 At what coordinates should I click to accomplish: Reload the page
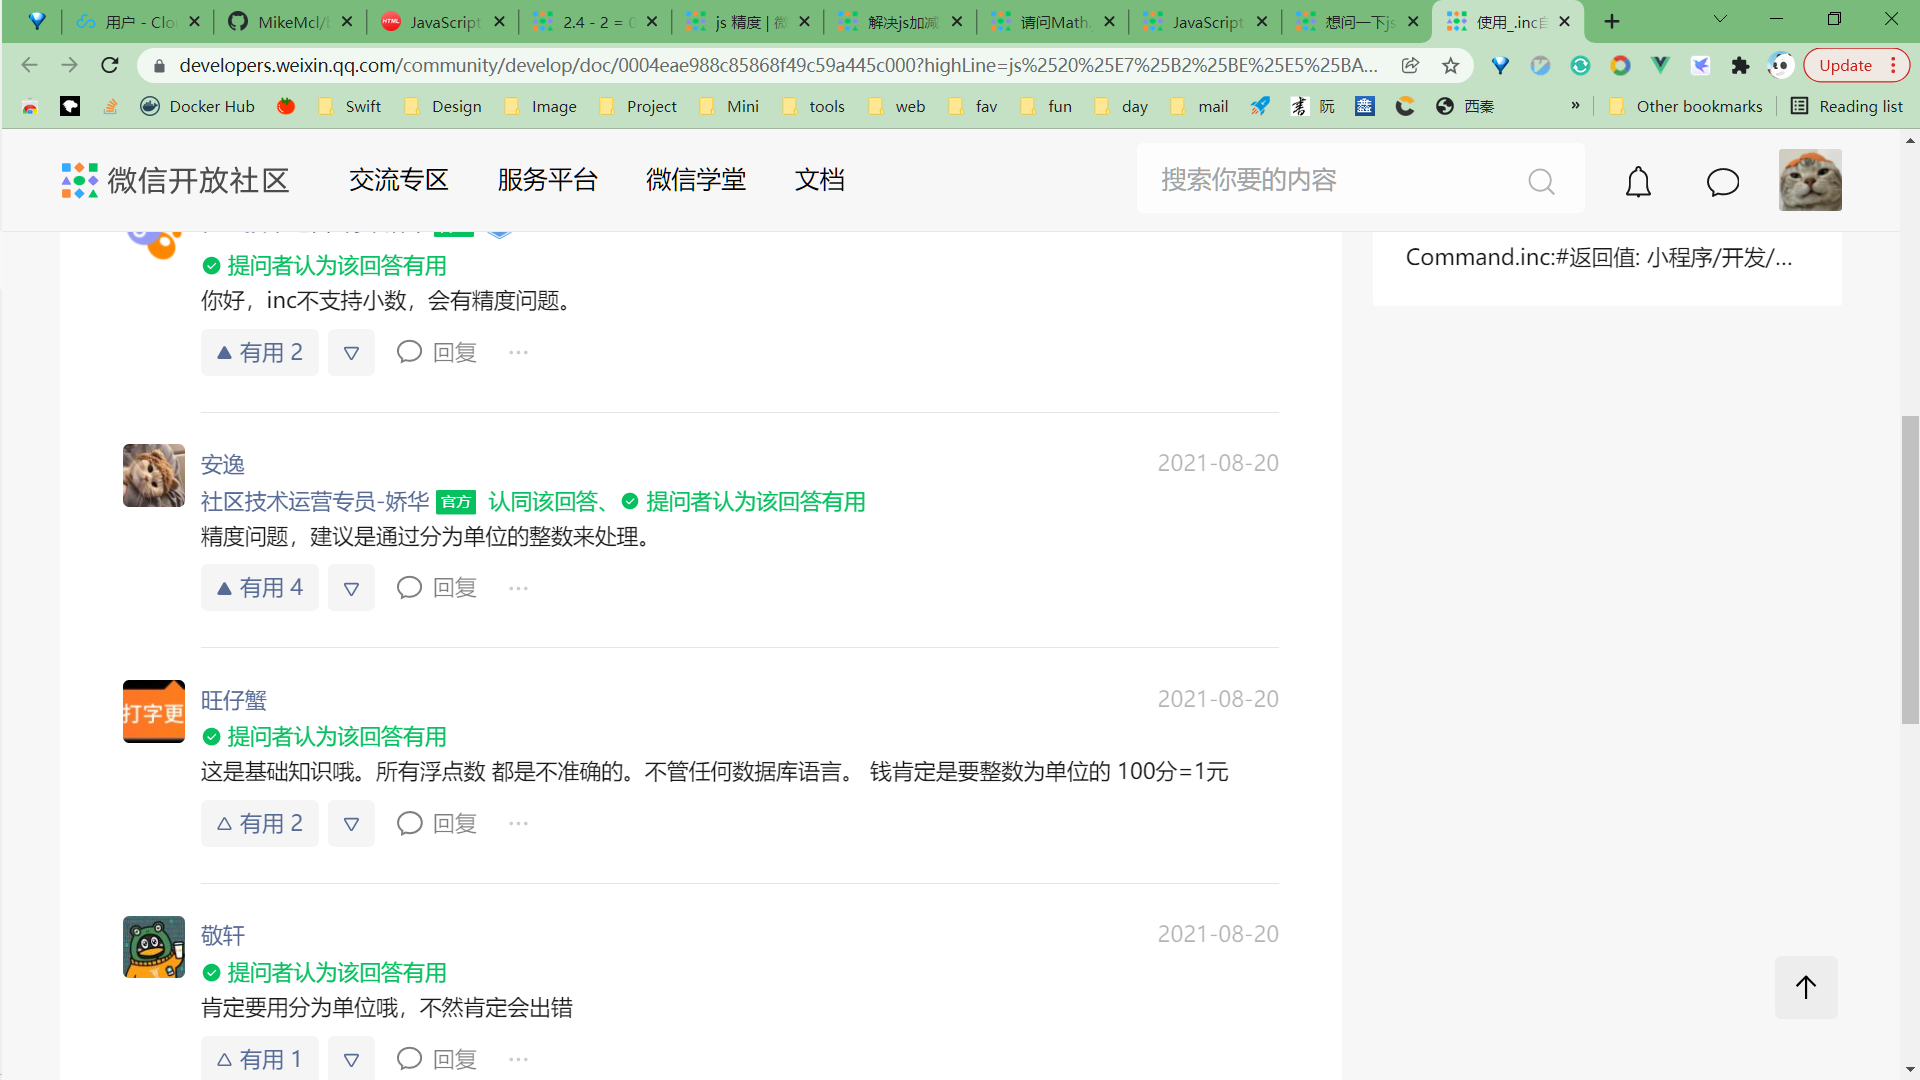point(110,66)
